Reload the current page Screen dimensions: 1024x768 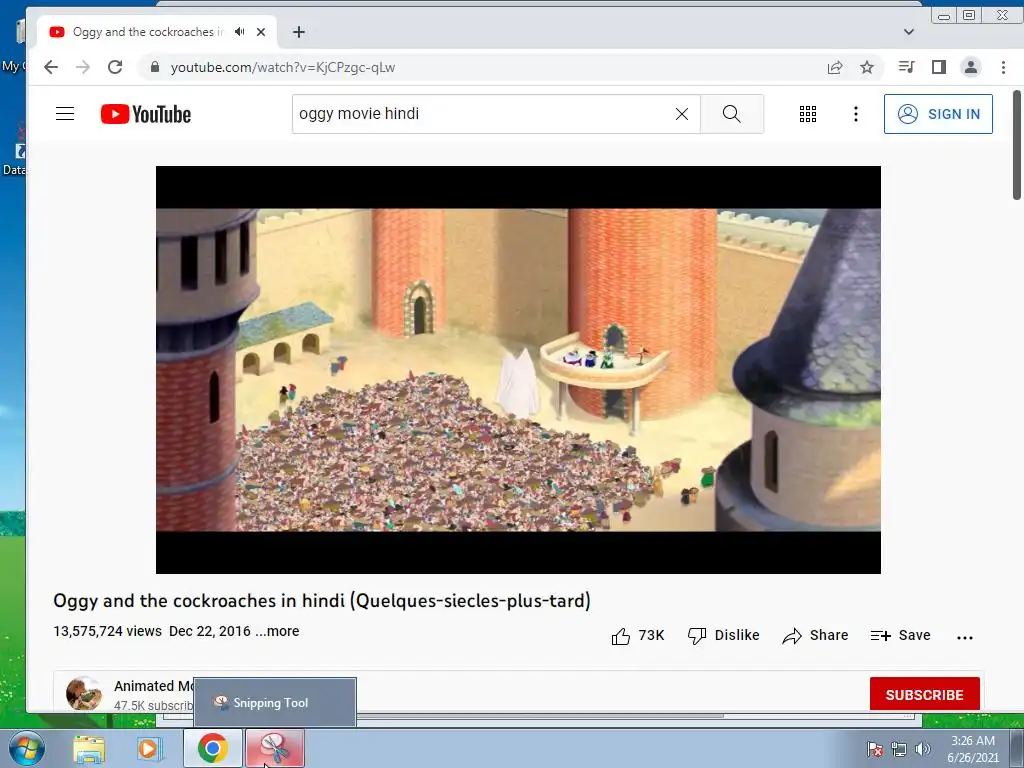[x=115, y=67]
